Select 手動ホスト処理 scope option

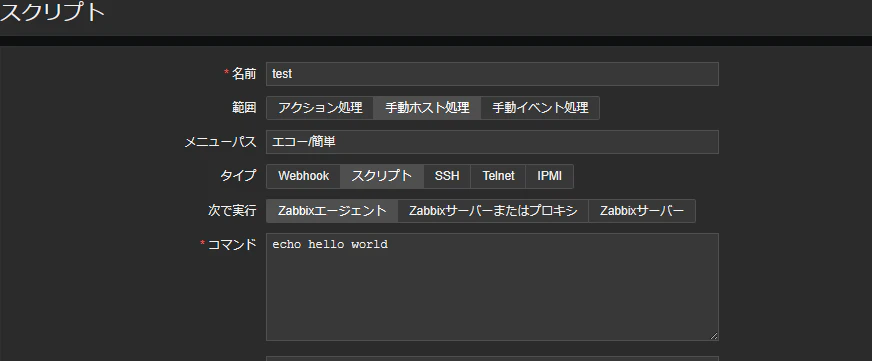point(427,108)
